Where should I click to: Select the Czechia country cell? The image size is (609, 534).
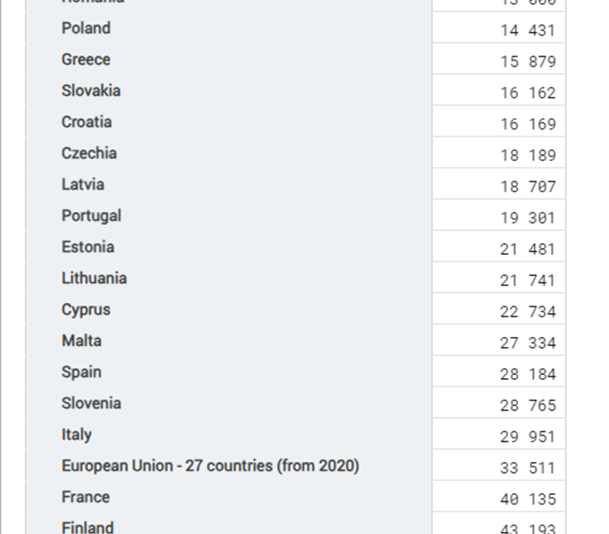tap(89, 153)
